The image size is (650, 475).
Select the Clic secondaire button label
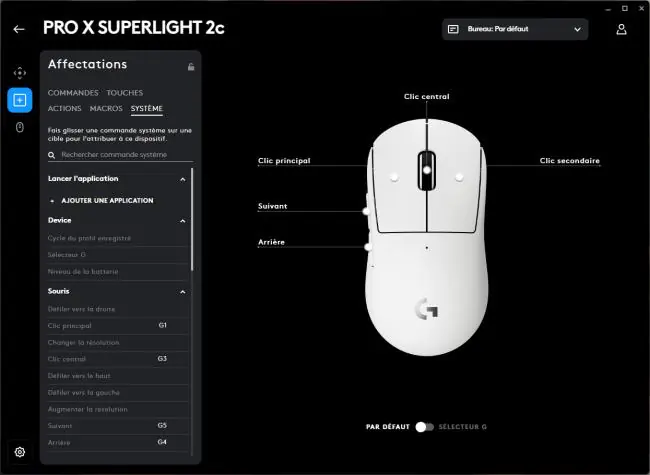pyautogui.click(x=570, y=160)
